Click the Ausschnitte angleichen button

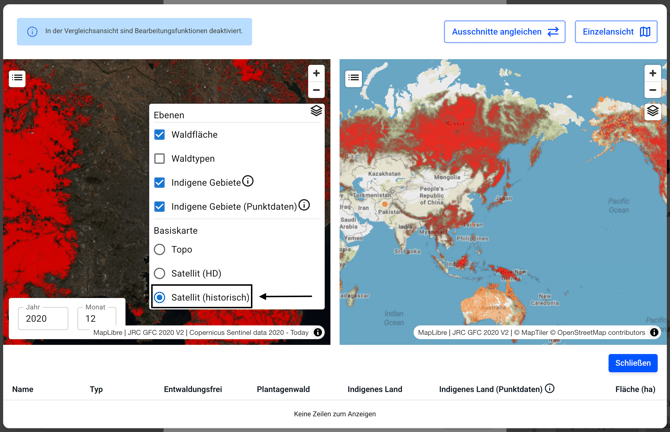(504, 32)
